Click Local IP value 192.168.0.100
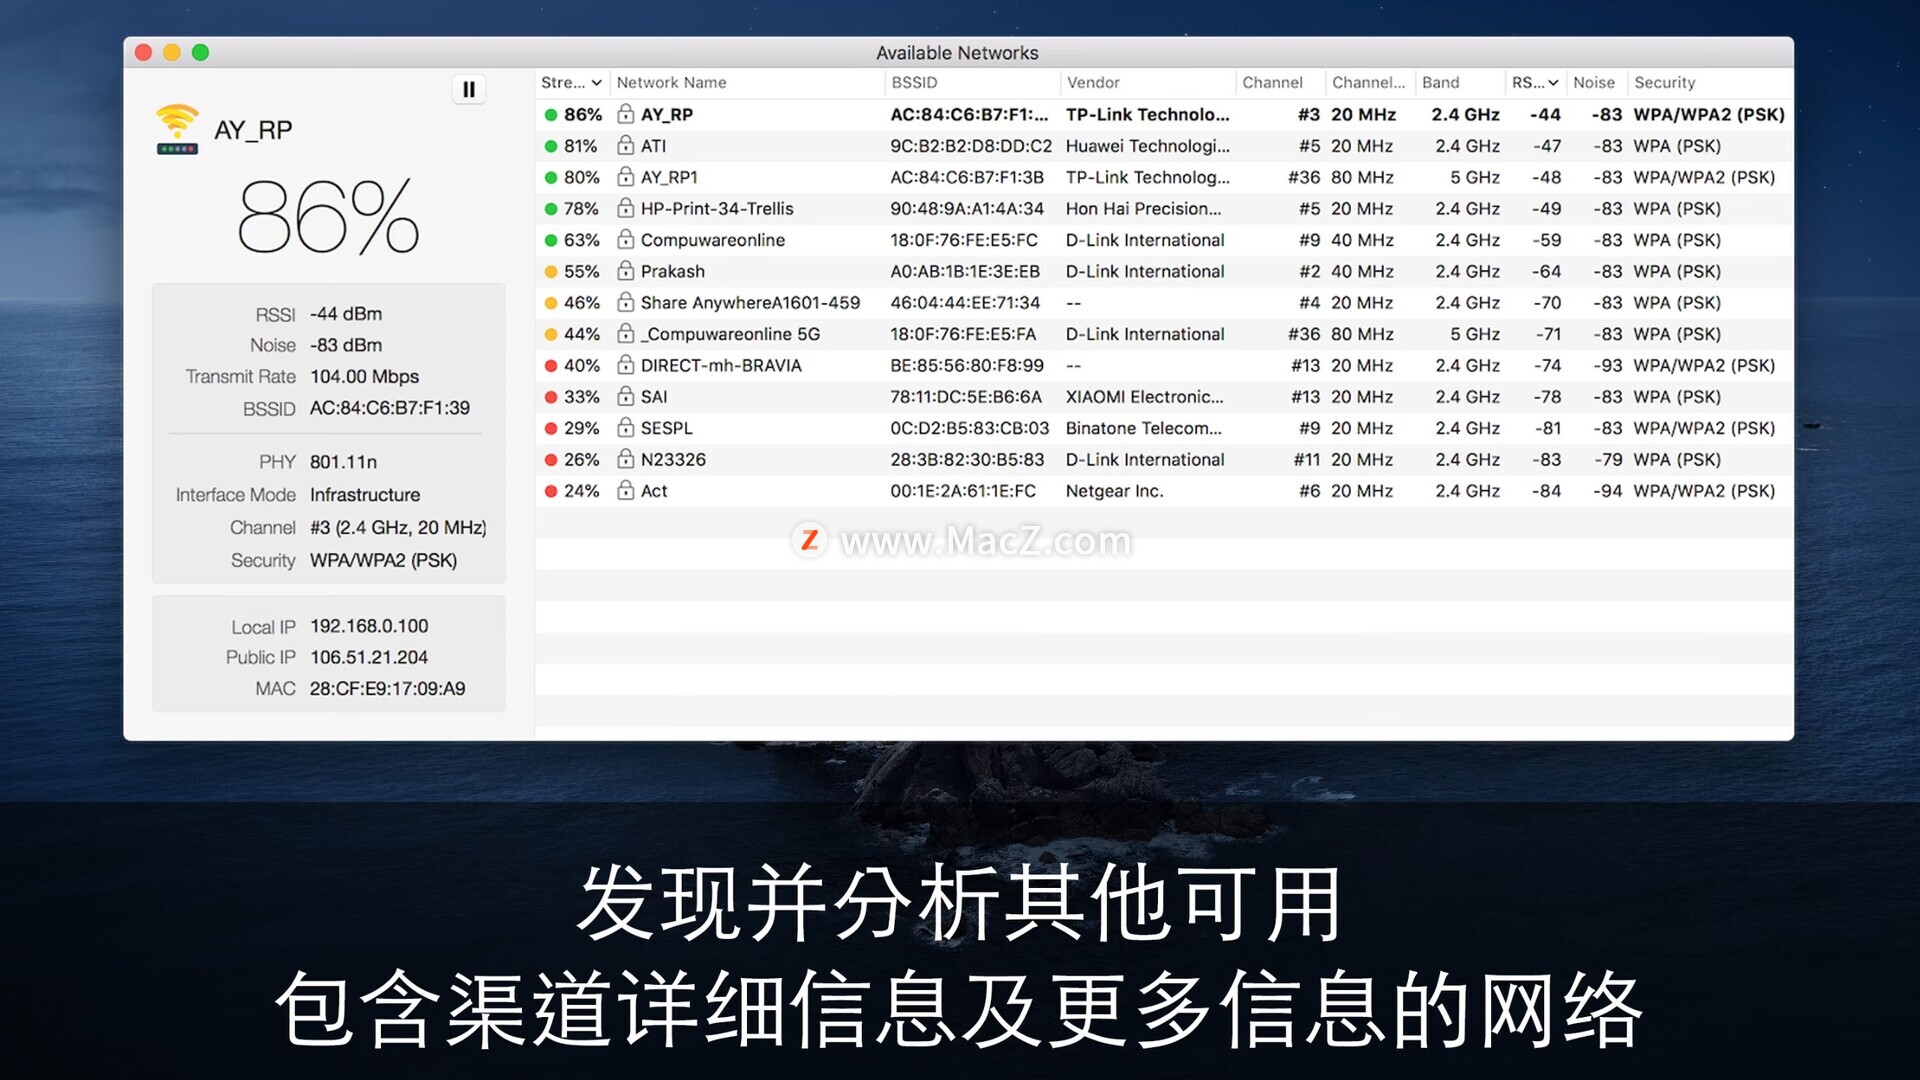 [369, 626]
